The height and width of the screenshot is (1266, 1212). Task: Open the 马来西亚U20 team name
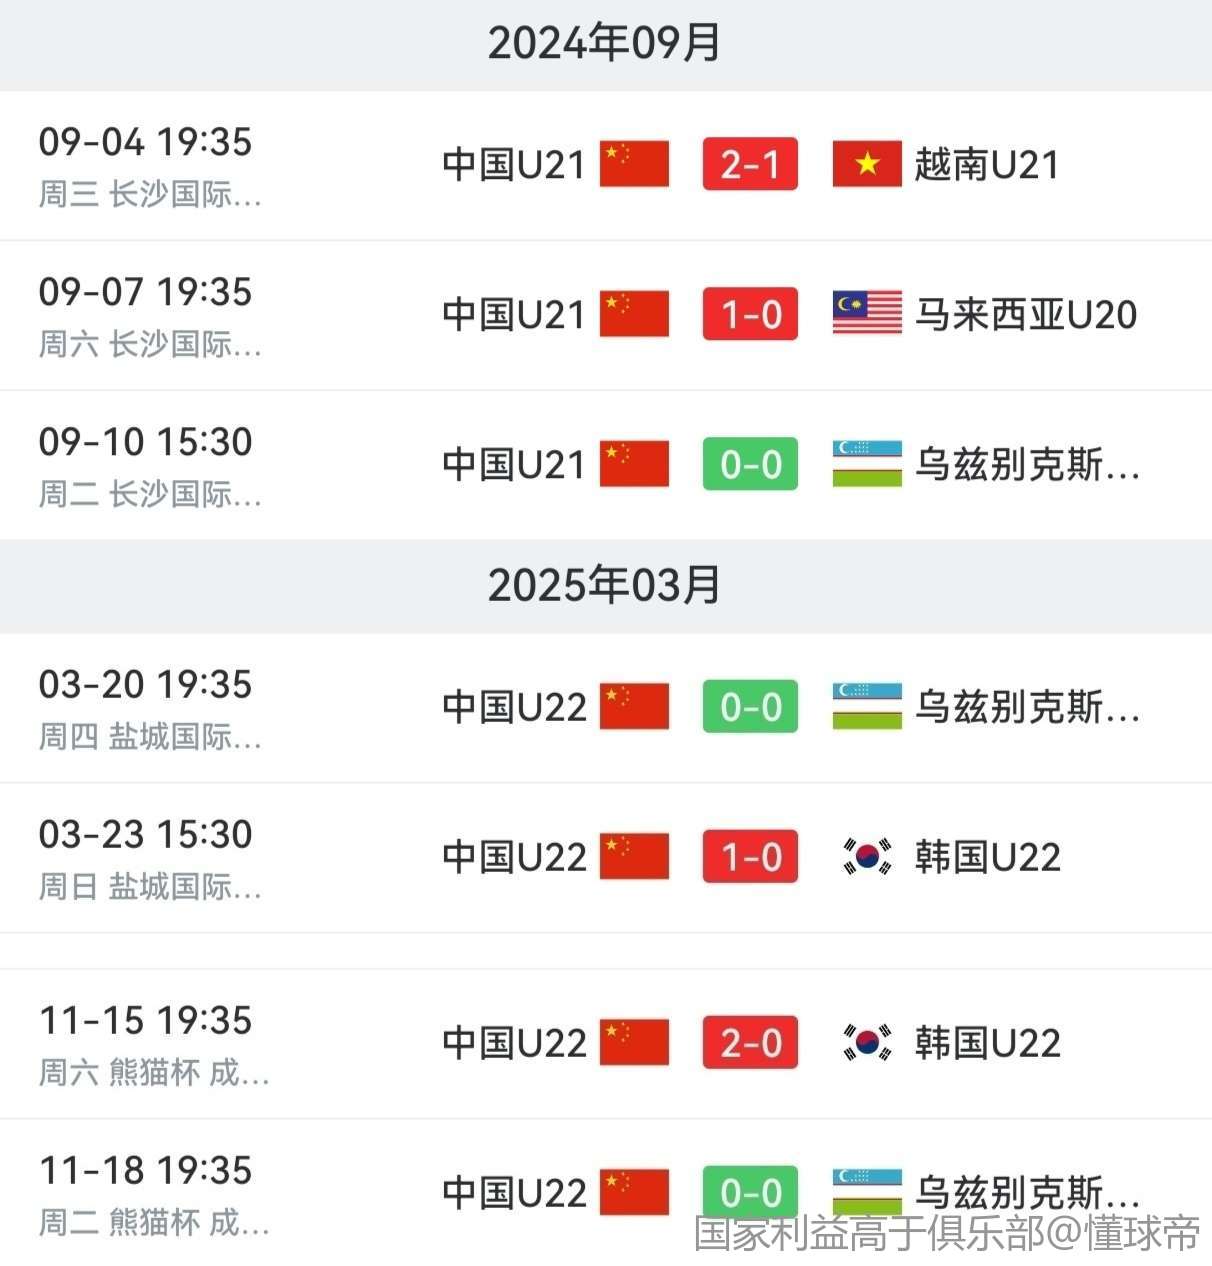click(x=1026, y=315)
